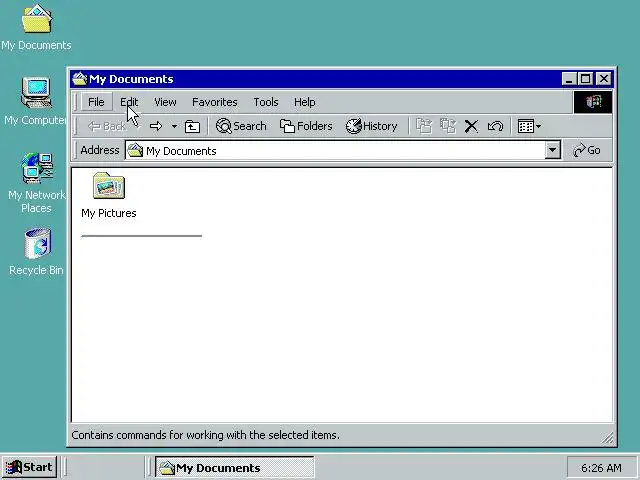Open the Favorites menu

215,102
